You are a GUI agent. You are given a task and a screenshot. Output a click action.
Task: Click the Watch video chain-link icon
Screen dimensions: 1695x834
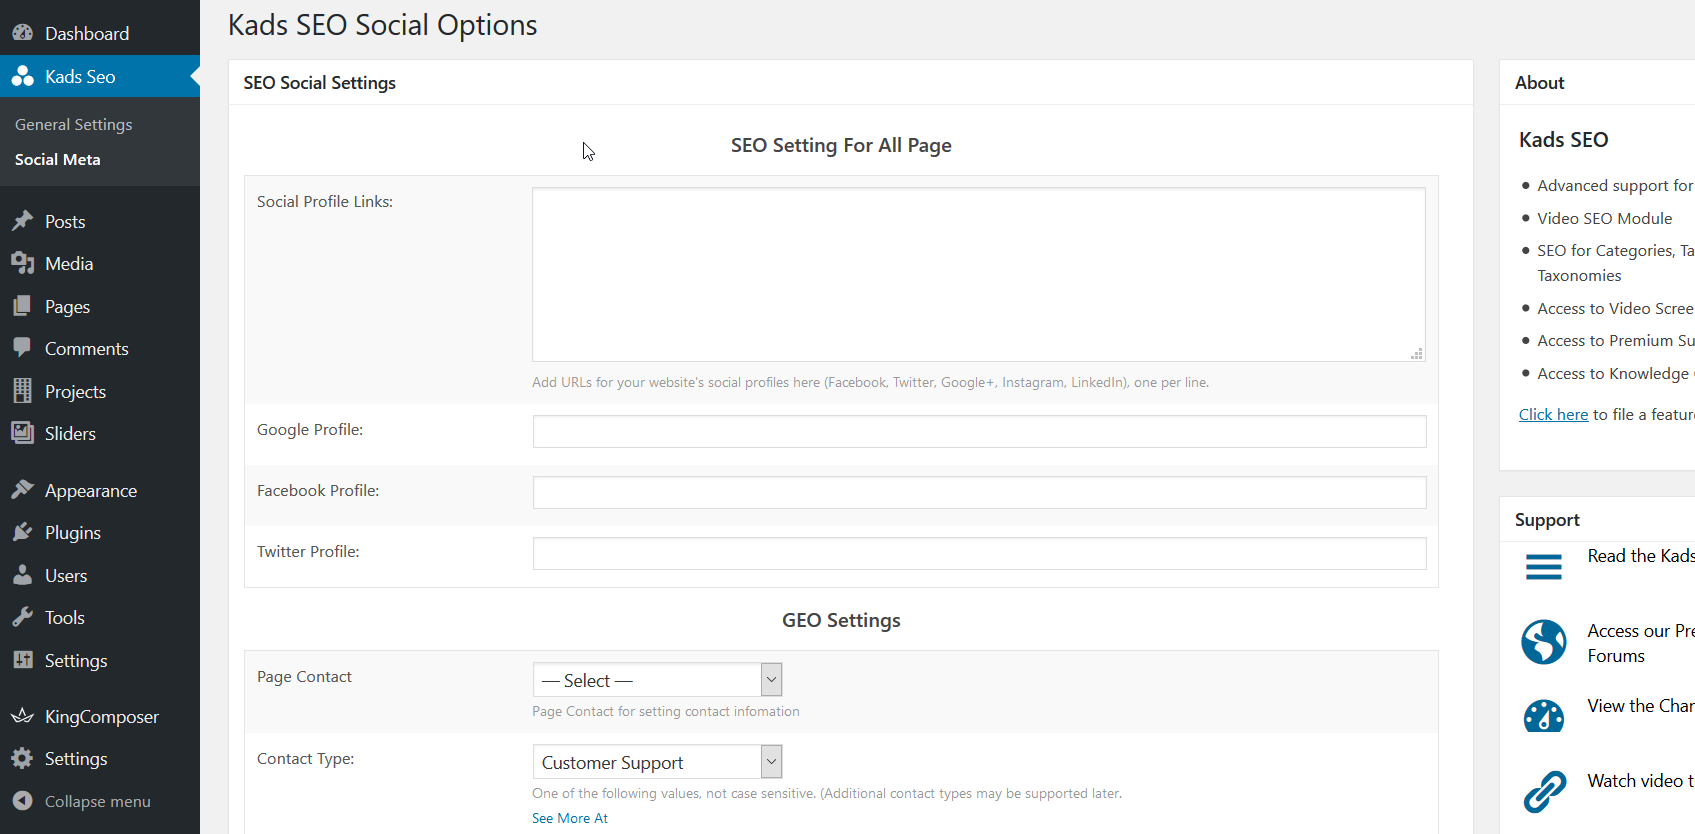coord(1544,791)
